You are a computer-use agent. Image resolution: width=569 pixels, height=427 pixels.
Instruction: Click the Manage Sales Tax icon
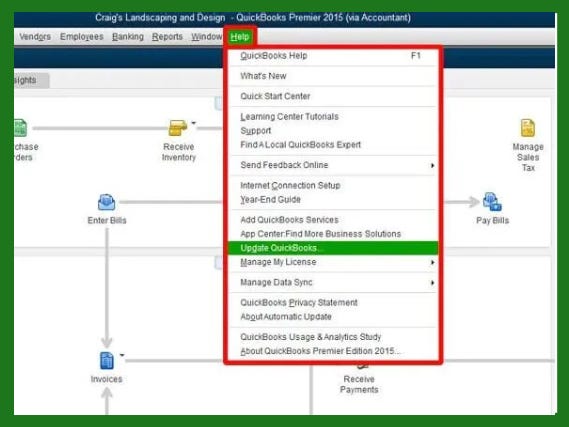point(528,128)
